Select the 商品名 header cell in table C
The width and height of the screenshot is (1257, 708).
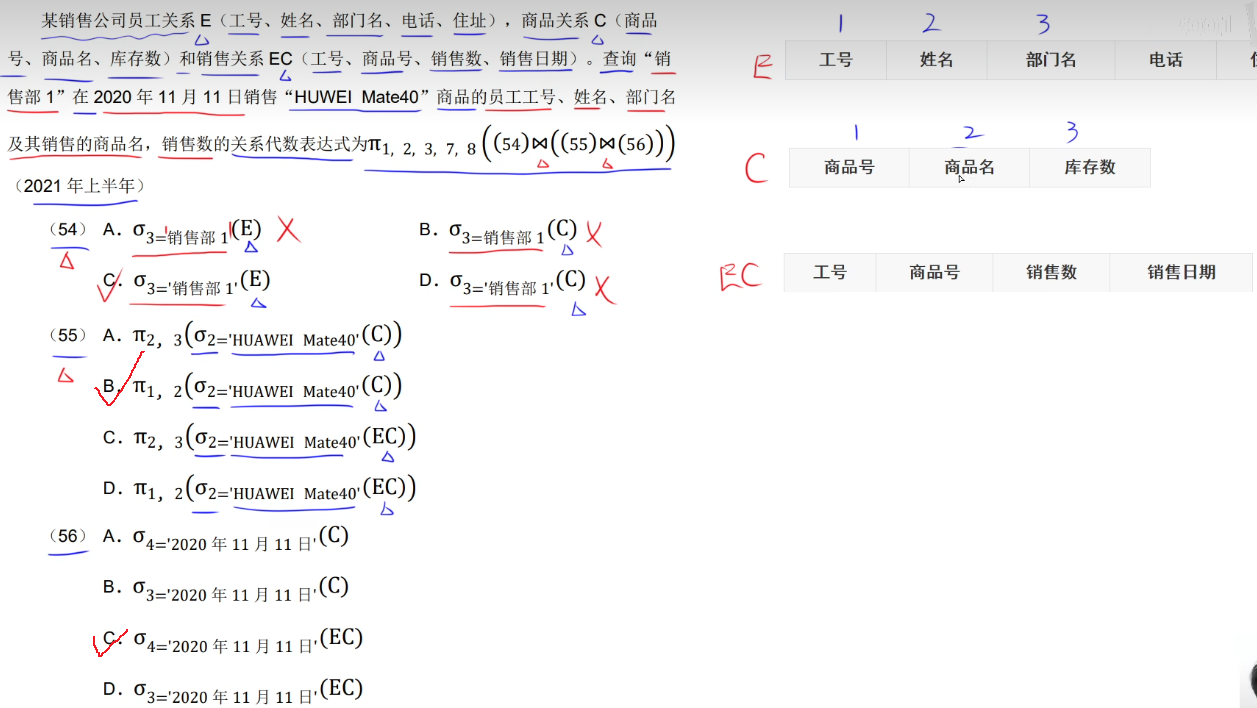click(x=969, y=168)
